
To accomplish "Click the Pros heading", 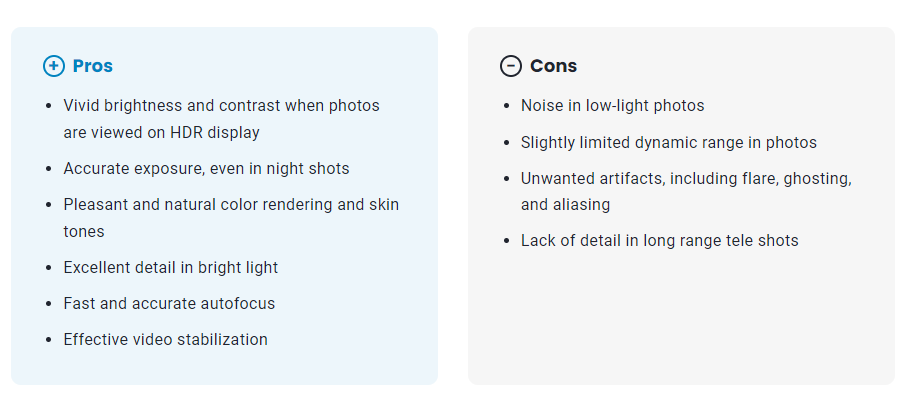I will tap(92, 66).
